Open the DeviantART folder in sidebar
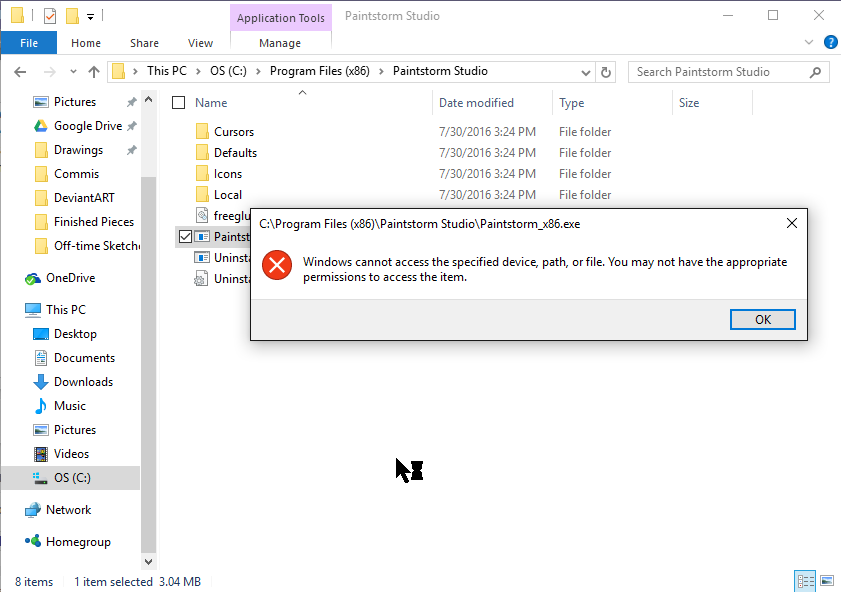The width and height of the screenshot is (841, 592). [x=84, y=198]
